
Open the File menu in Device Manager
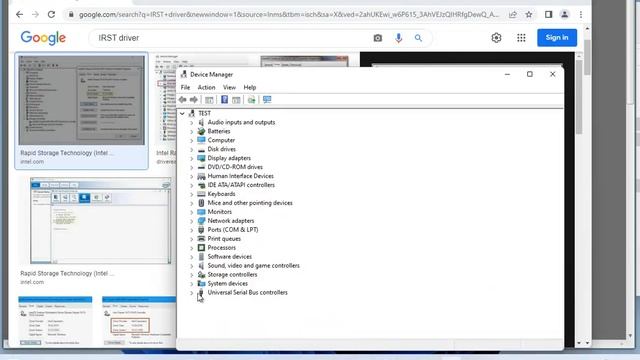(185, 87)
